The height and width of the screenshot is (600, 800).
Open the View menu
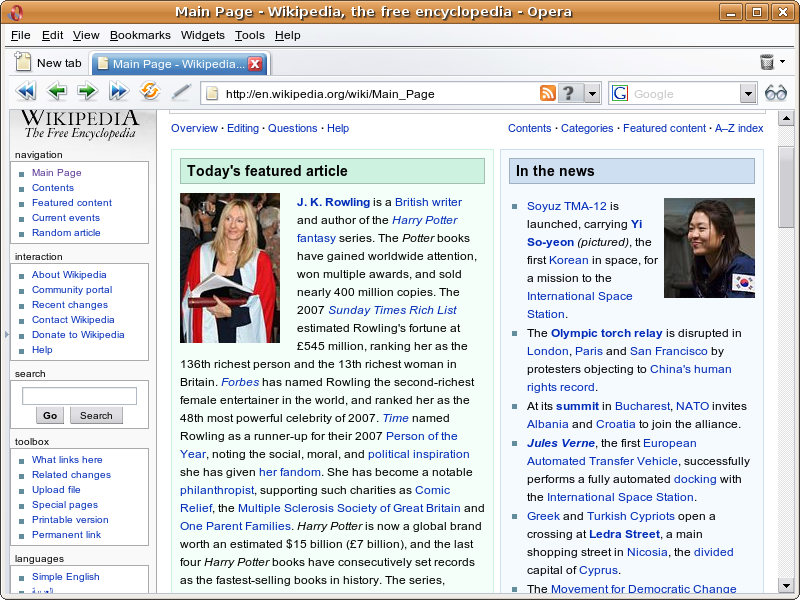[x=86, y=35]
